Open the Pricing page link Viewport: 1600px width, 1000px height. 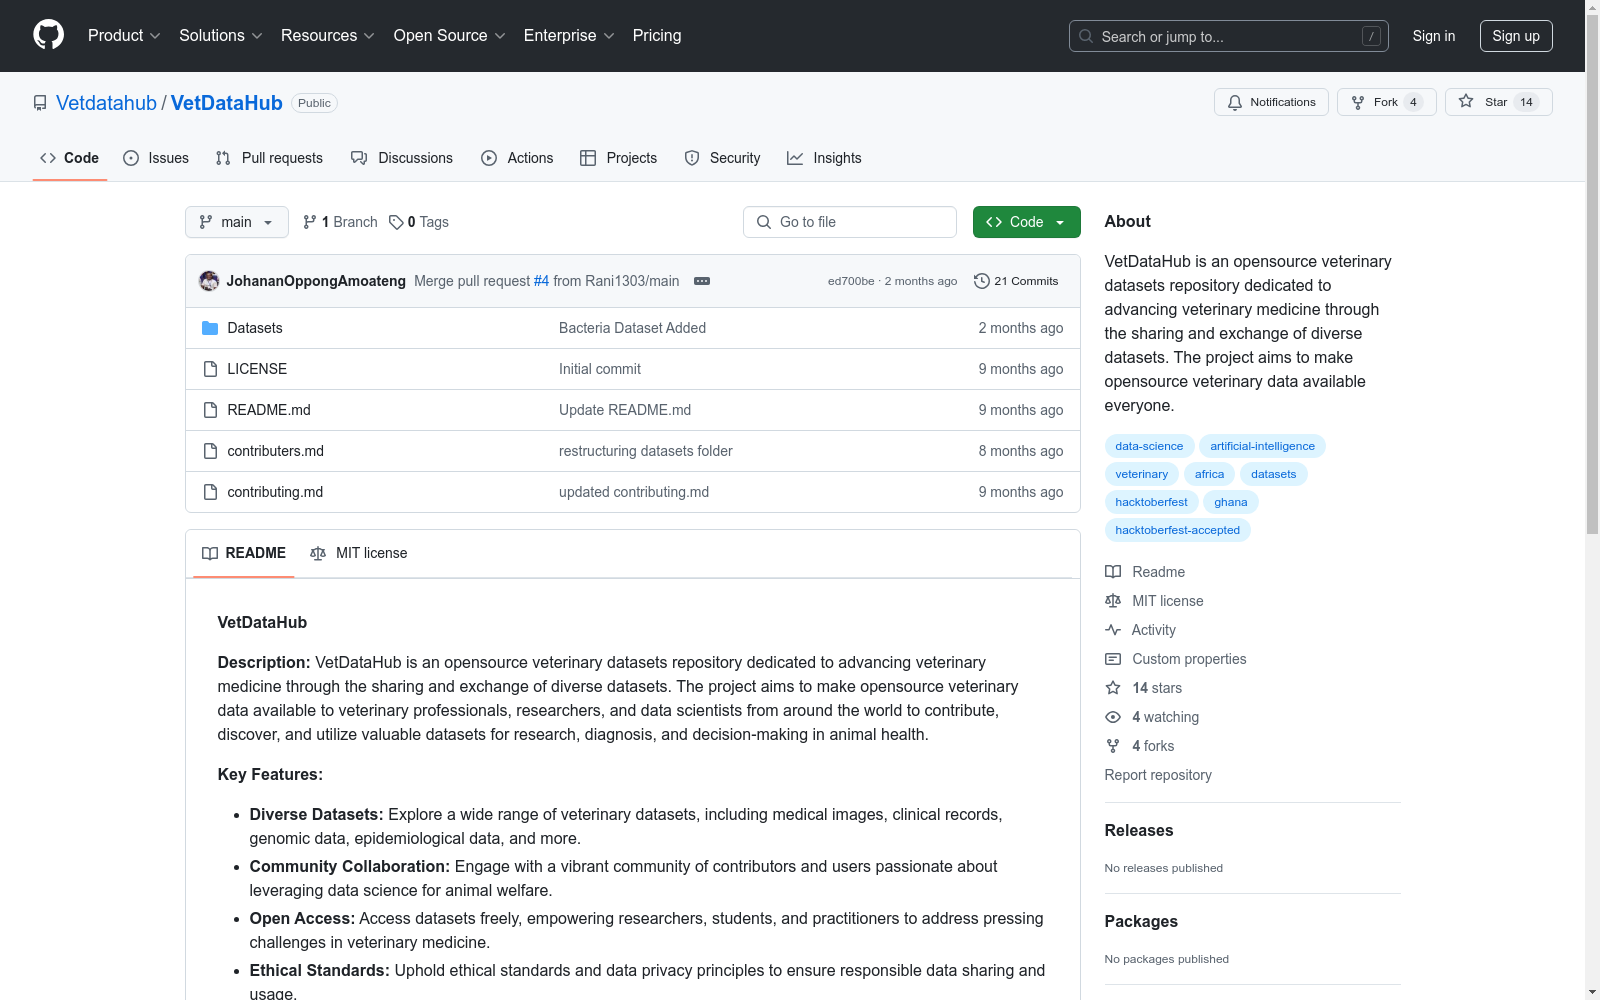[x=657, y=36]
